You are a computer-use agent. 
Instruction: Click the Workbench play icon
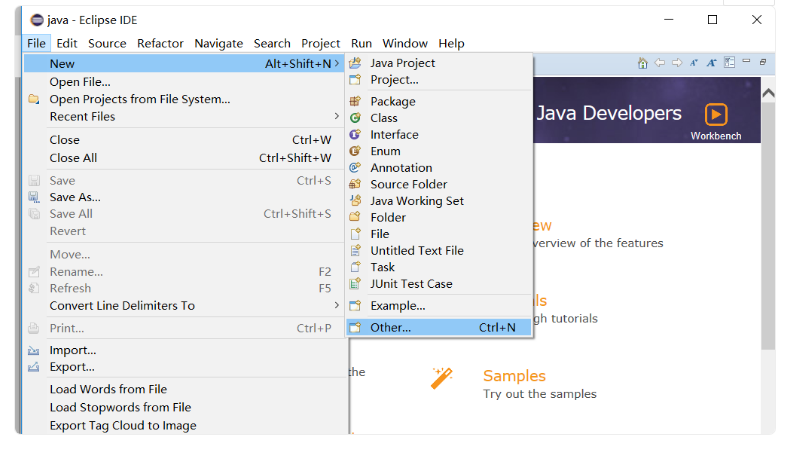[x=715, y=114]
